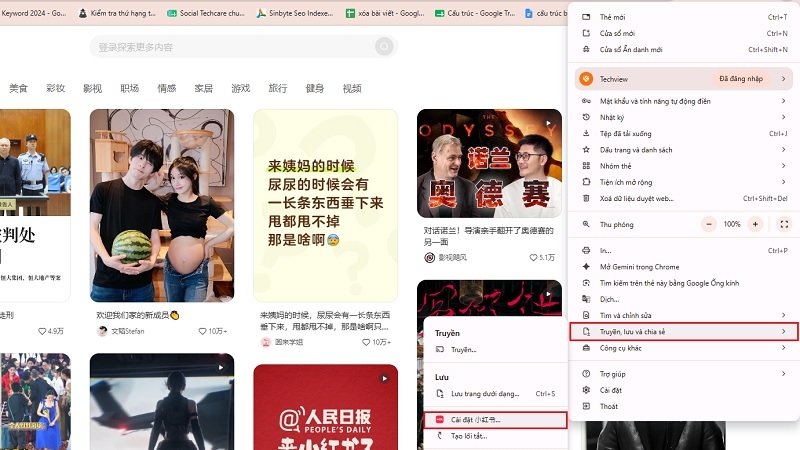Click the trash icon for Xoá dữ liệu duyệt web
800x450 pixels.
pyautogui.click(x=586, y=198)
